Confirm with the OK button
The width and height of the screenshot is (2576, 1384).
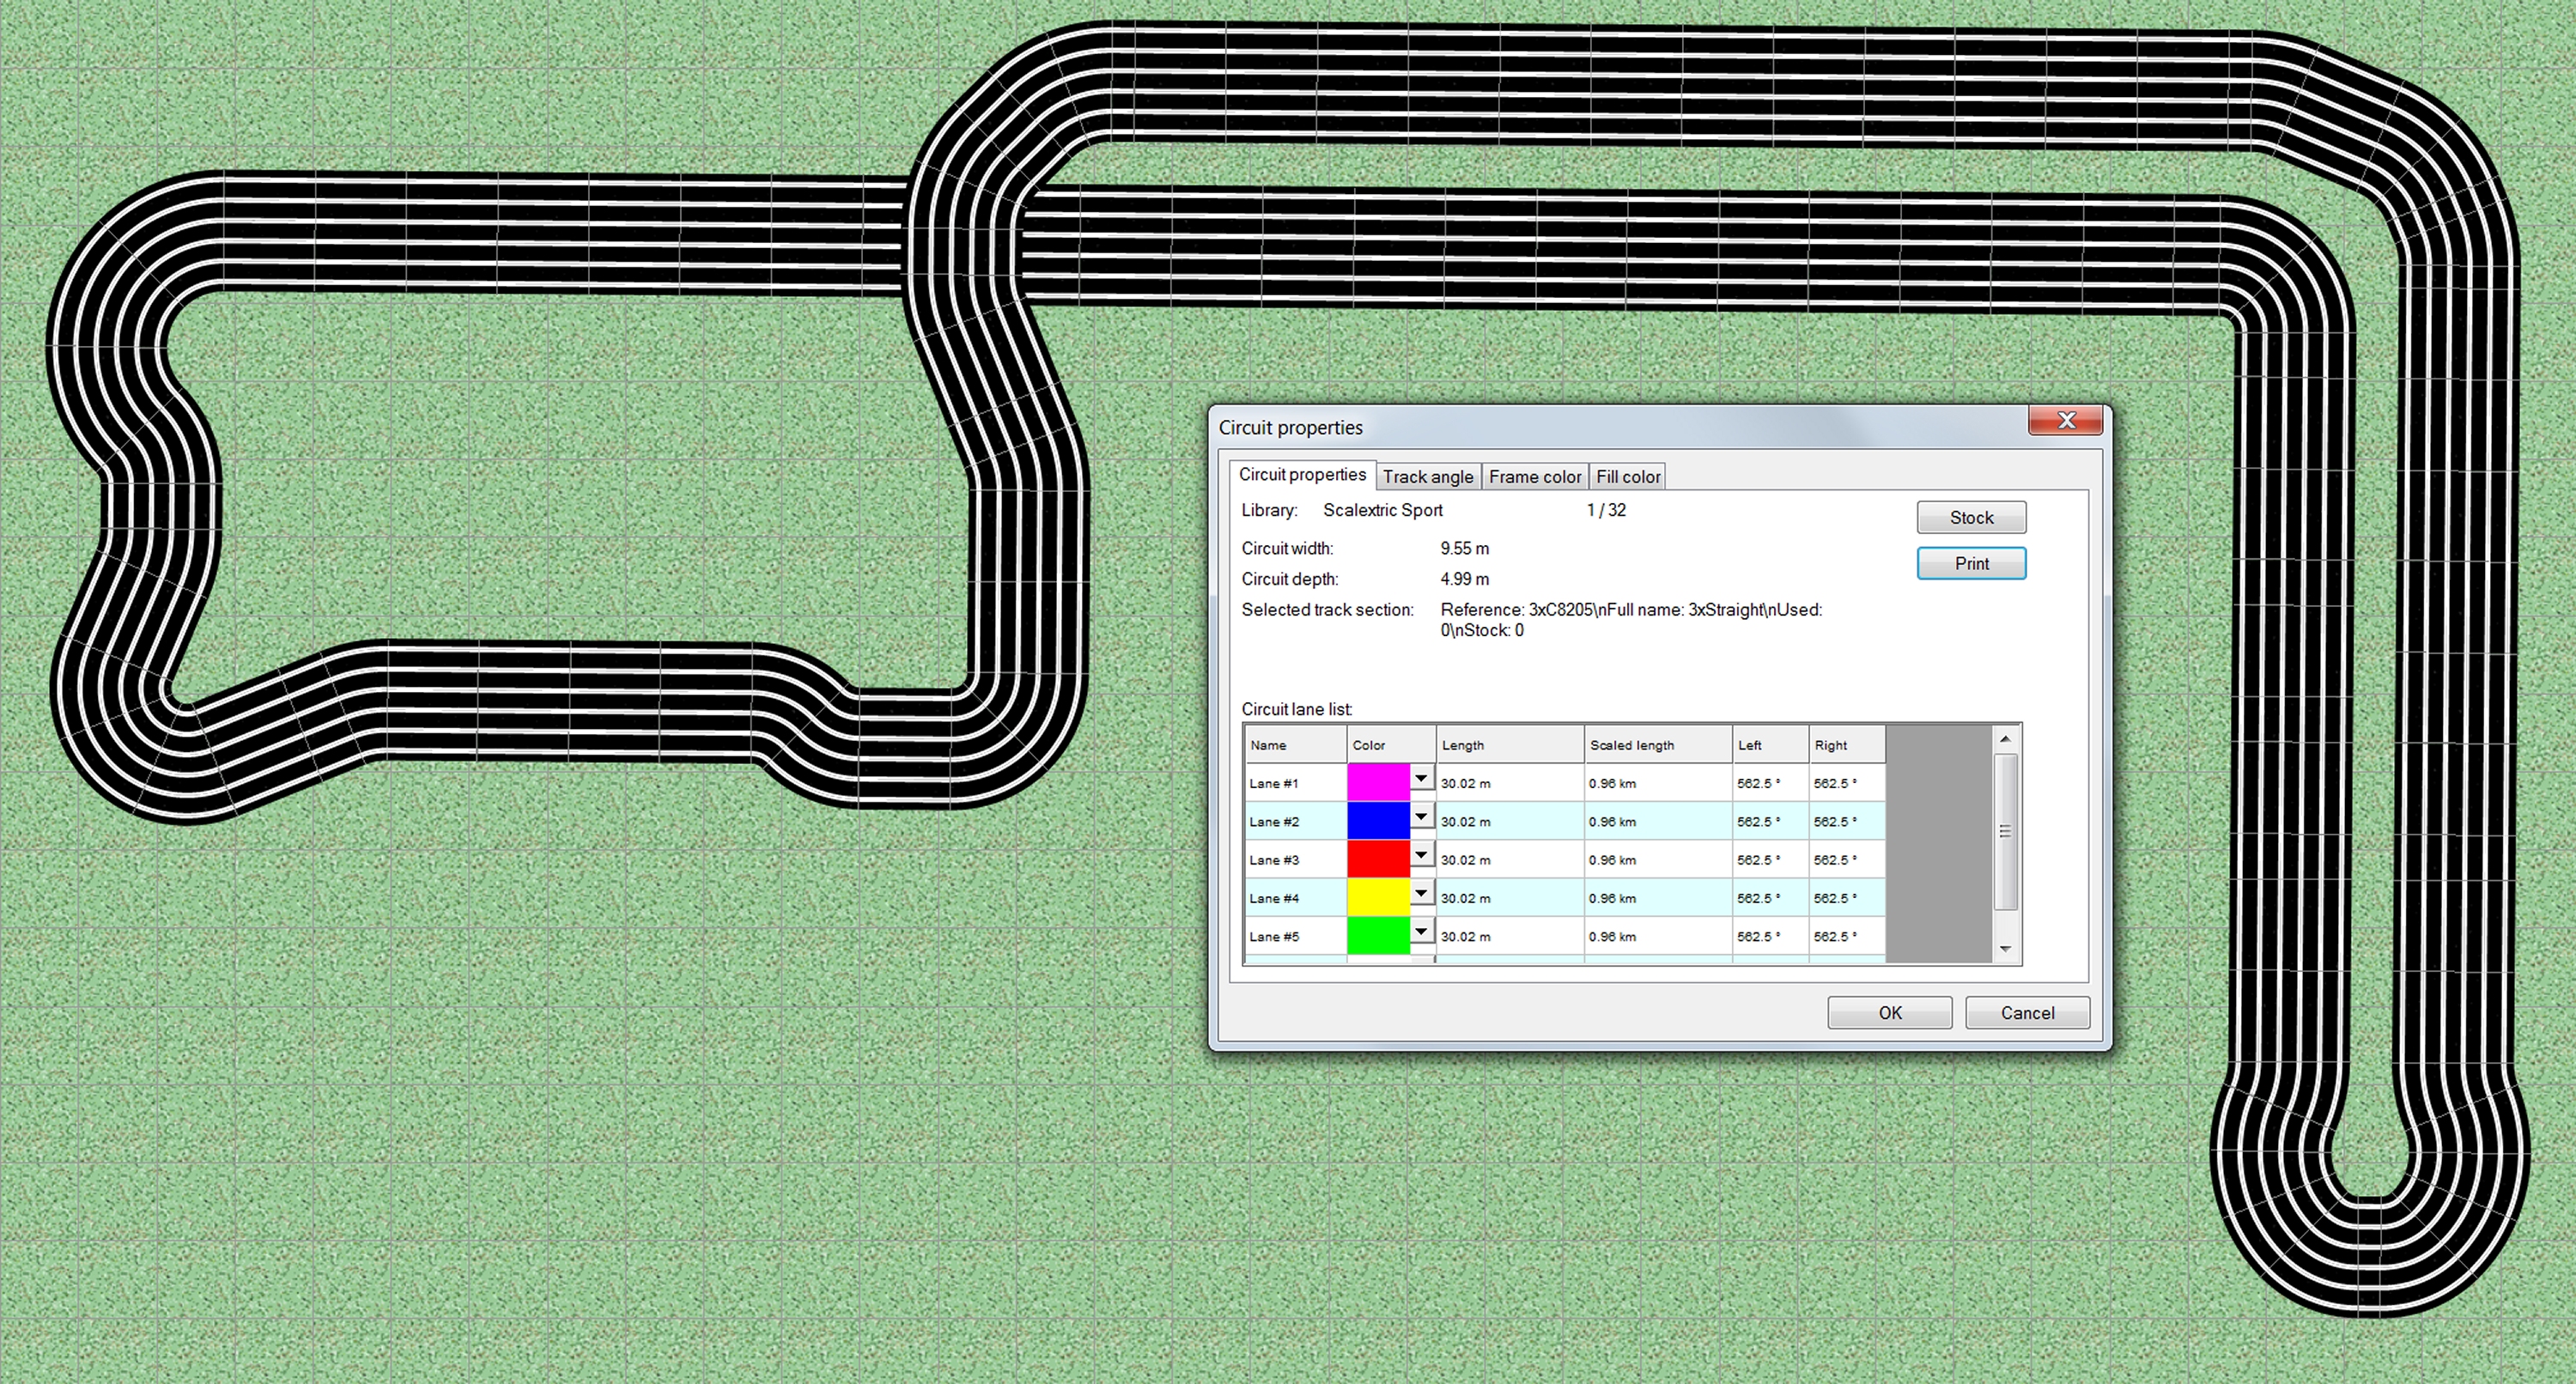[x=1888, y=1013]
